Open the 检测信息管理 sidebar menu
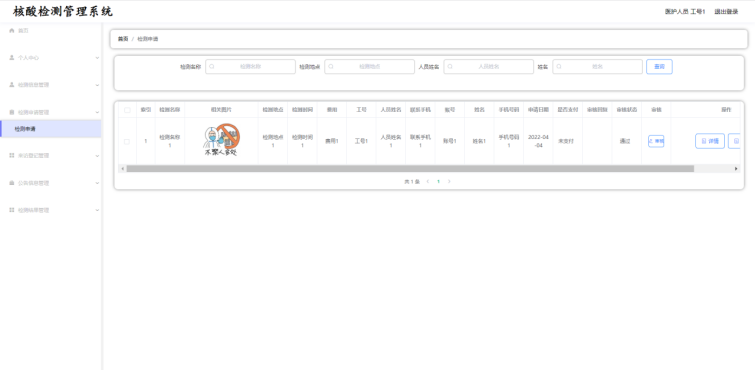 pyautogui.click(x=51, y=85)
